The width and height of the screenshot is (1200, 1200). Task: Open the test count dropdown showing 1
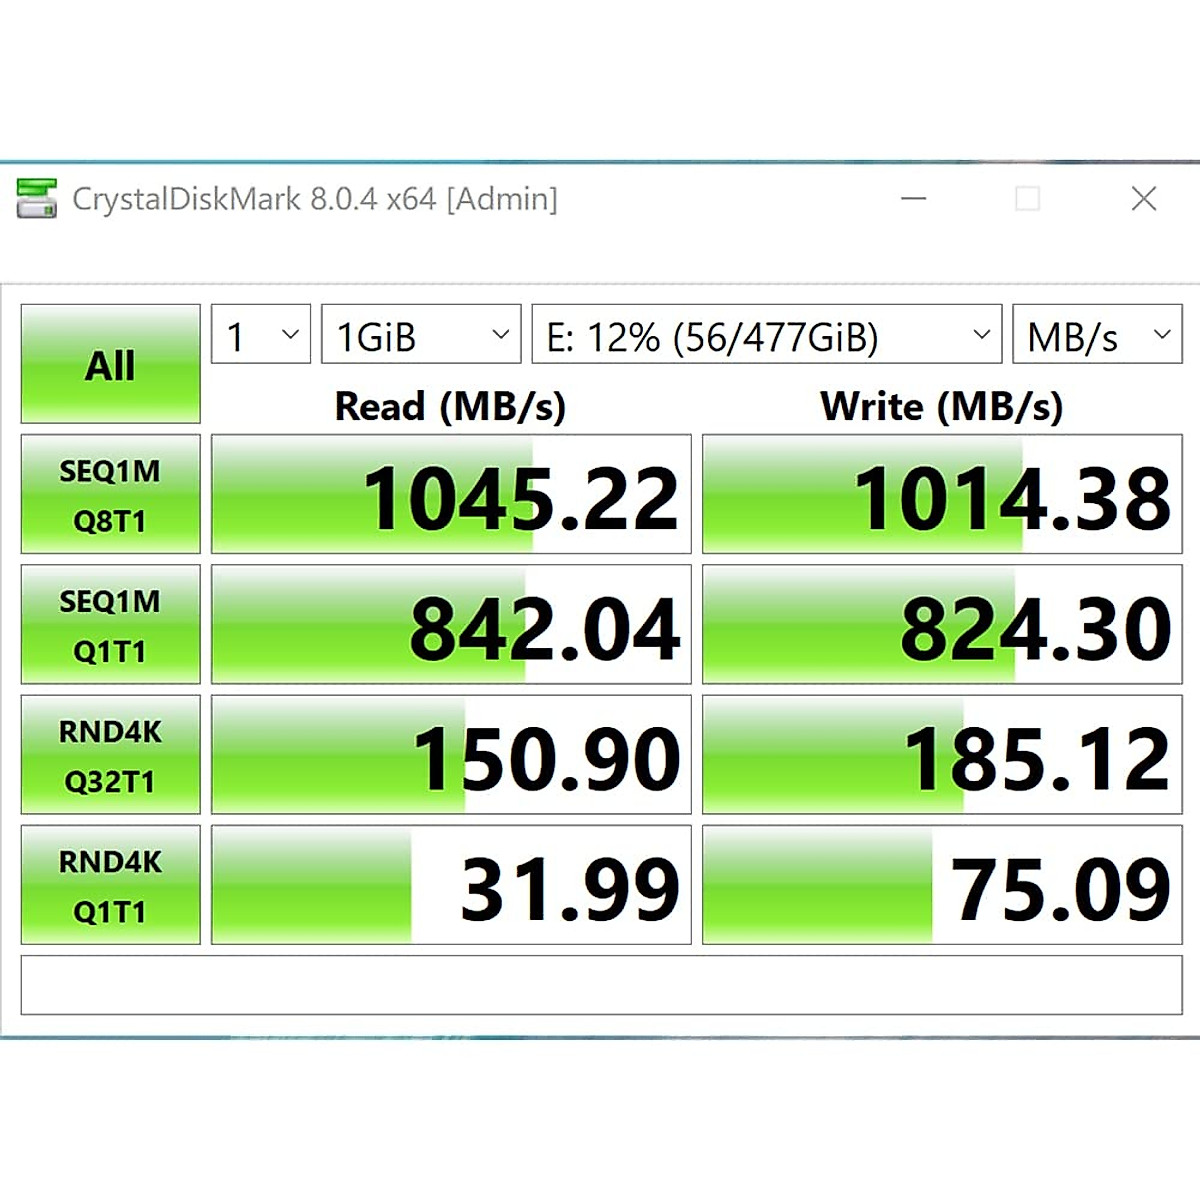tap(261, 335)
